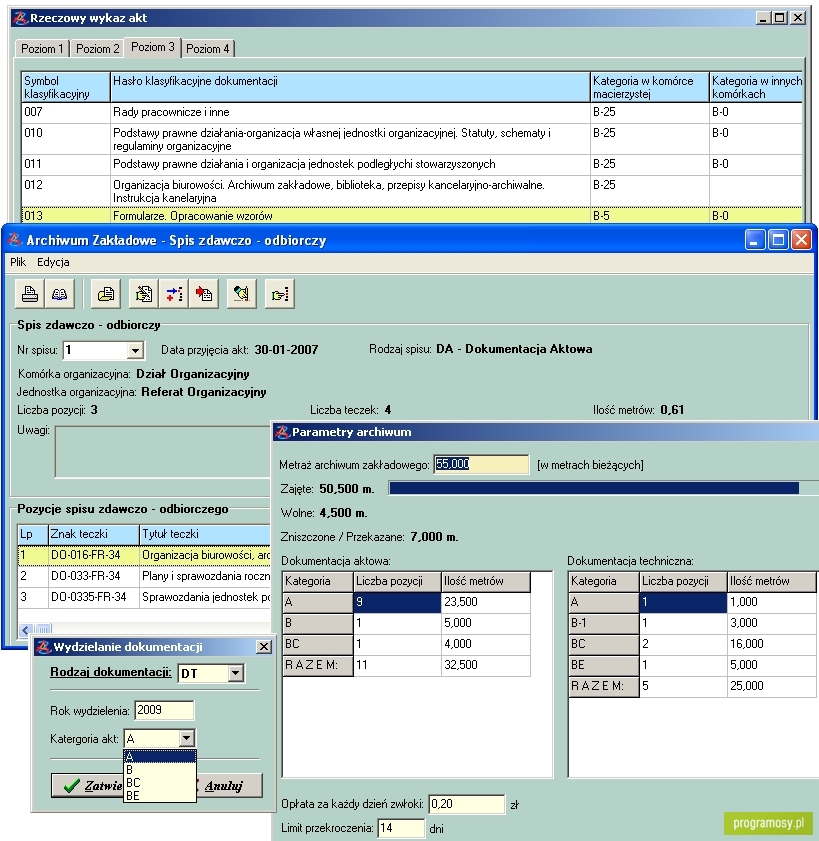Viewport: 819px width, 841px height.
Task: Open the Poziom 4 tab
Action: 208,49
